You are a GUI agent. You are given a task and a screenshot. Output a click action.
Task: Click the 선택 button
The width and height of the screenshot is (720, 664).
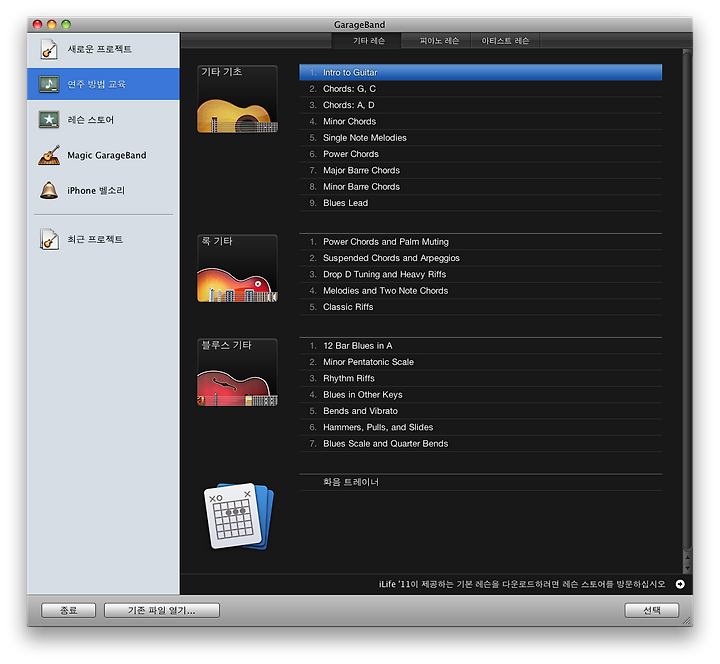coord(652,610)
